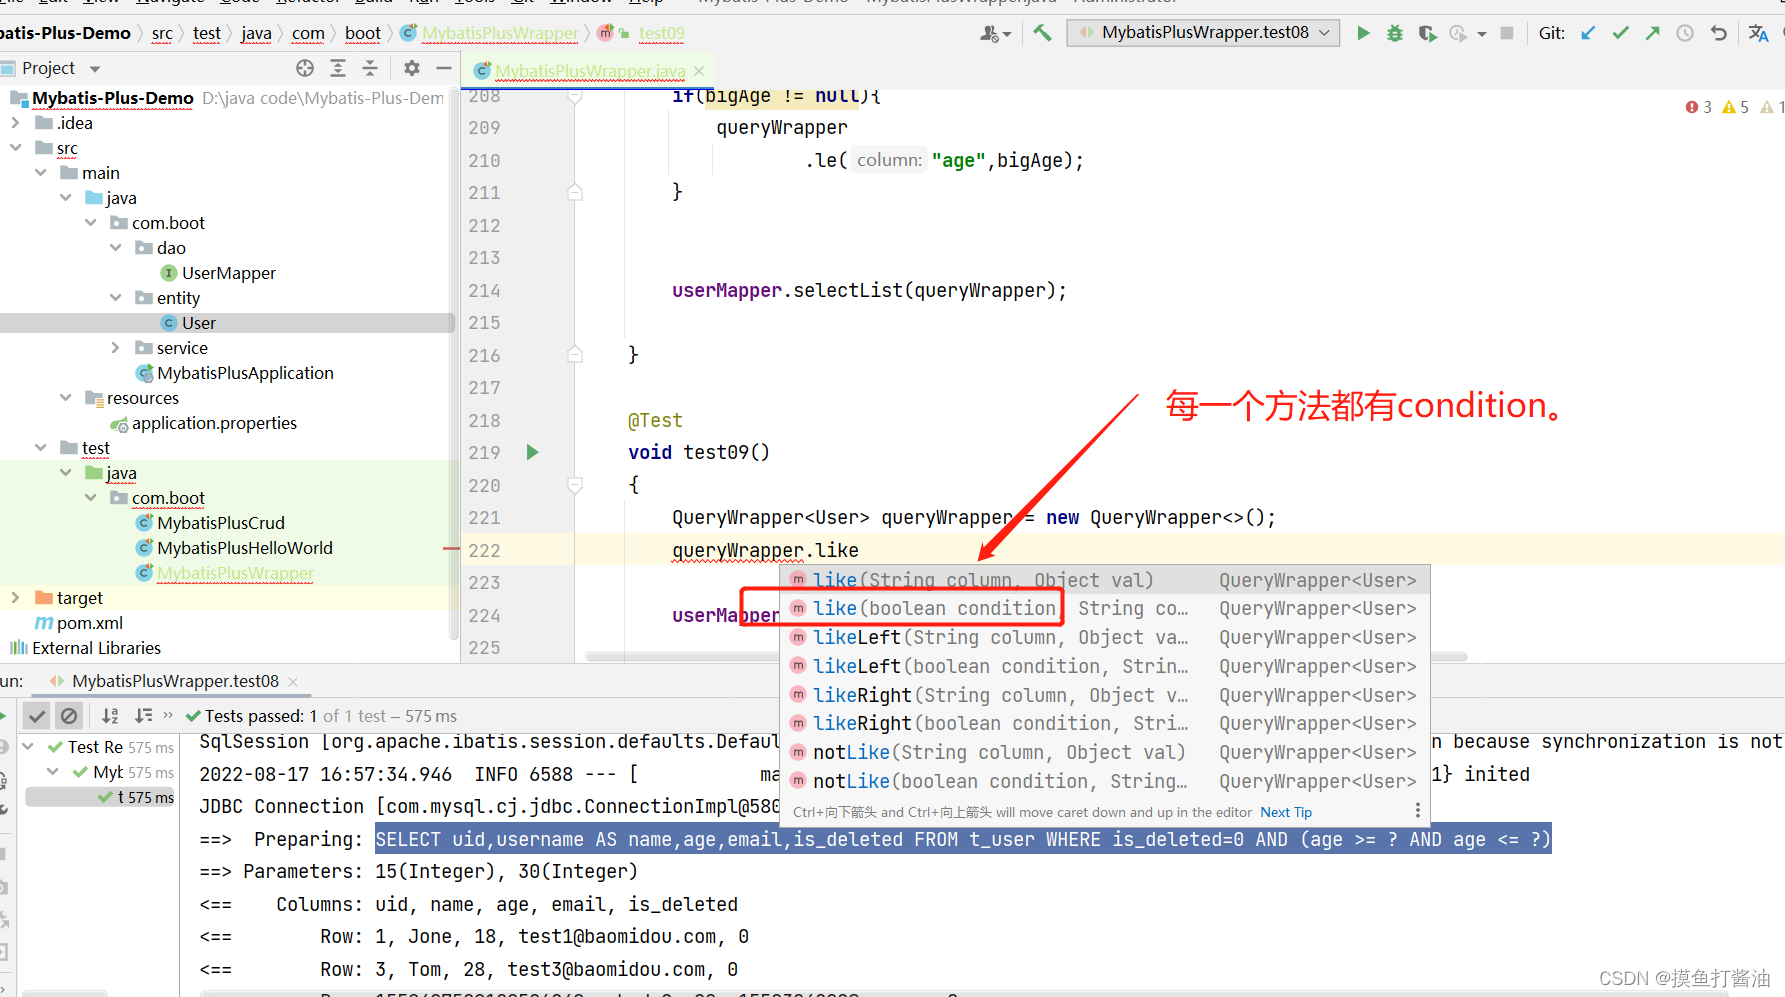Select likeRight(boolean condition suggestion
1785x997 pixels.
point(1104,724)
